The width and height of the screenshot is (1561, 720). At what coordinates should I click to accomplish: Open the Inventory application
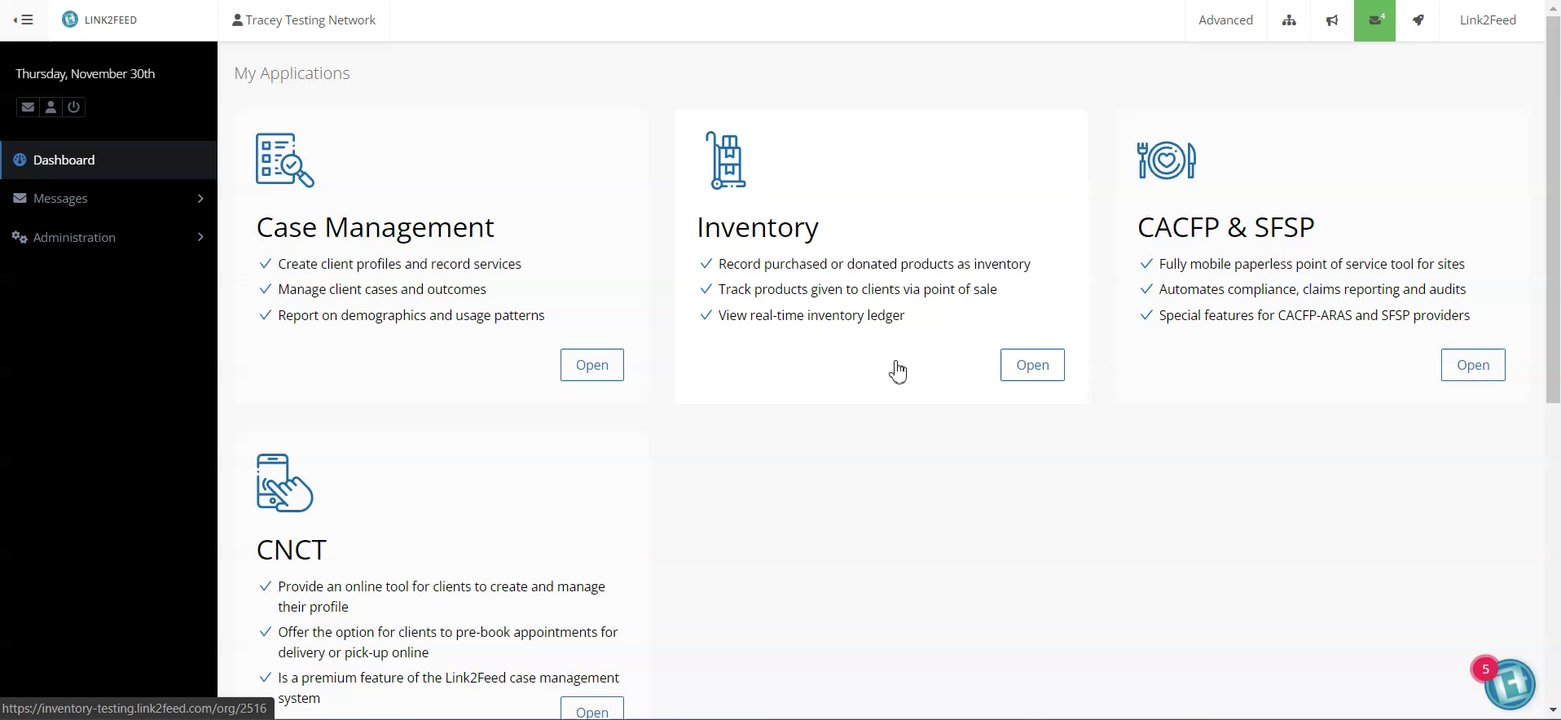tap(1032, 365)
